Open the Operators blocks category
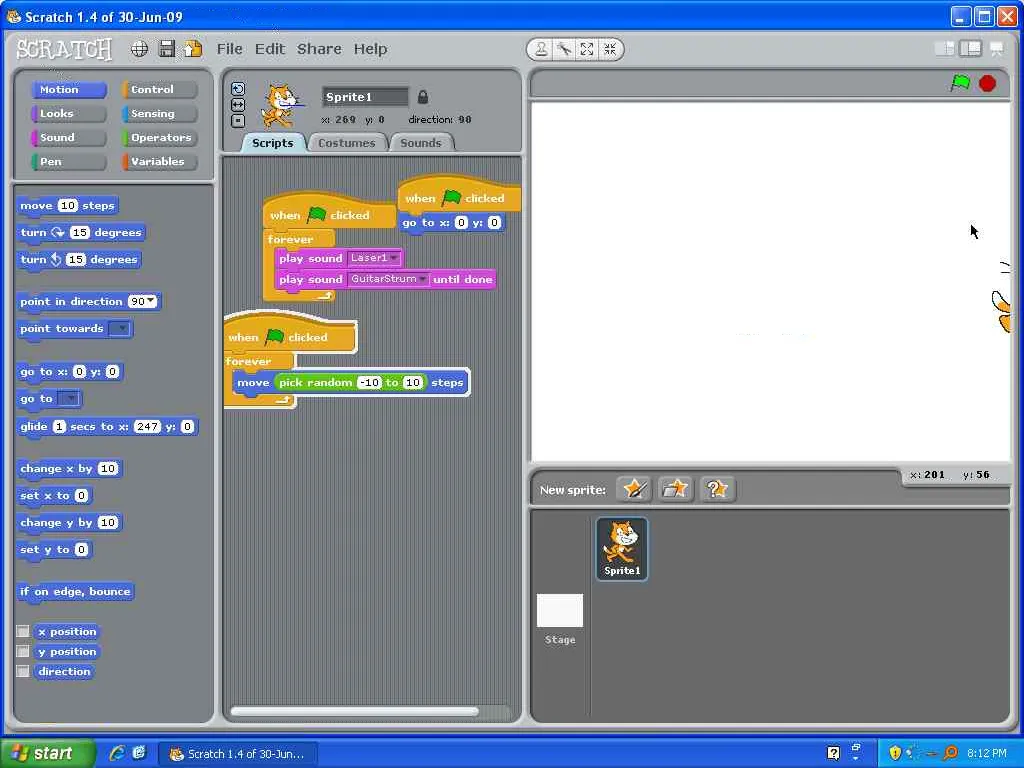This screenshot has width=1024, height=768. [159, 138]
